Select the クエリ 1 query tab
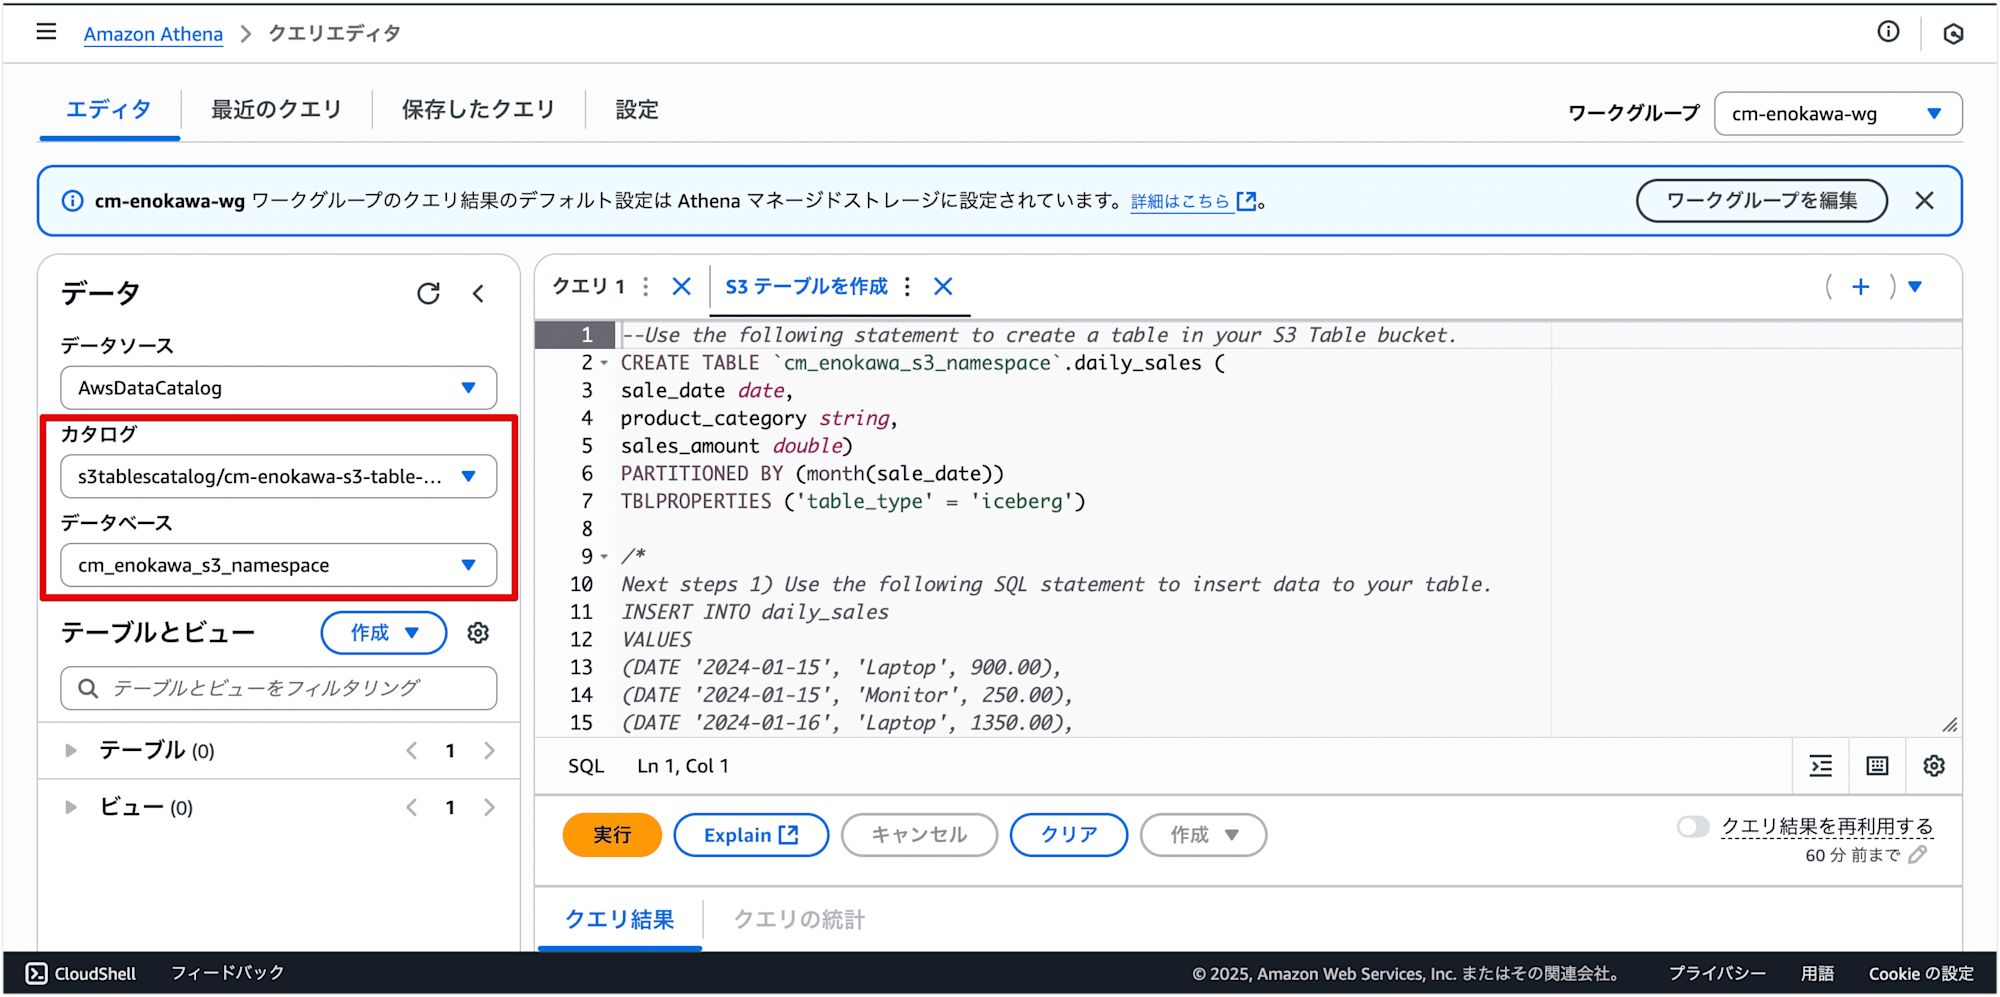 click(589, 287)
